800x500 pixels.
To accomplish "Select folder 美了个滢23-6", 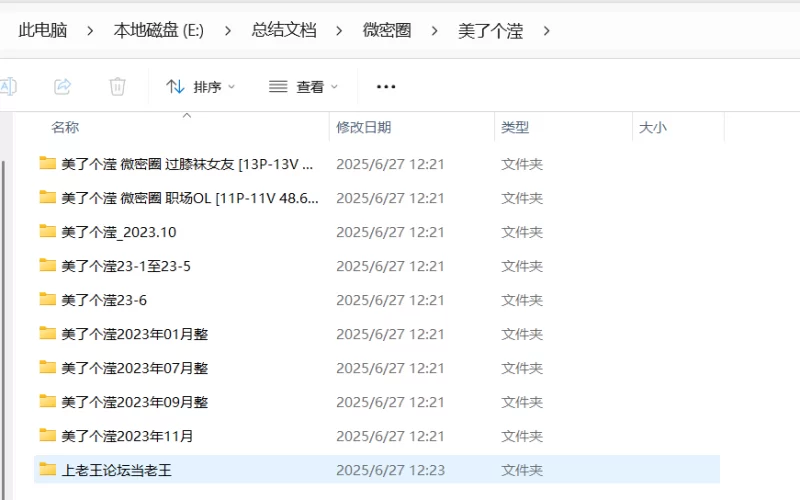I will click(x=377, y=300).
